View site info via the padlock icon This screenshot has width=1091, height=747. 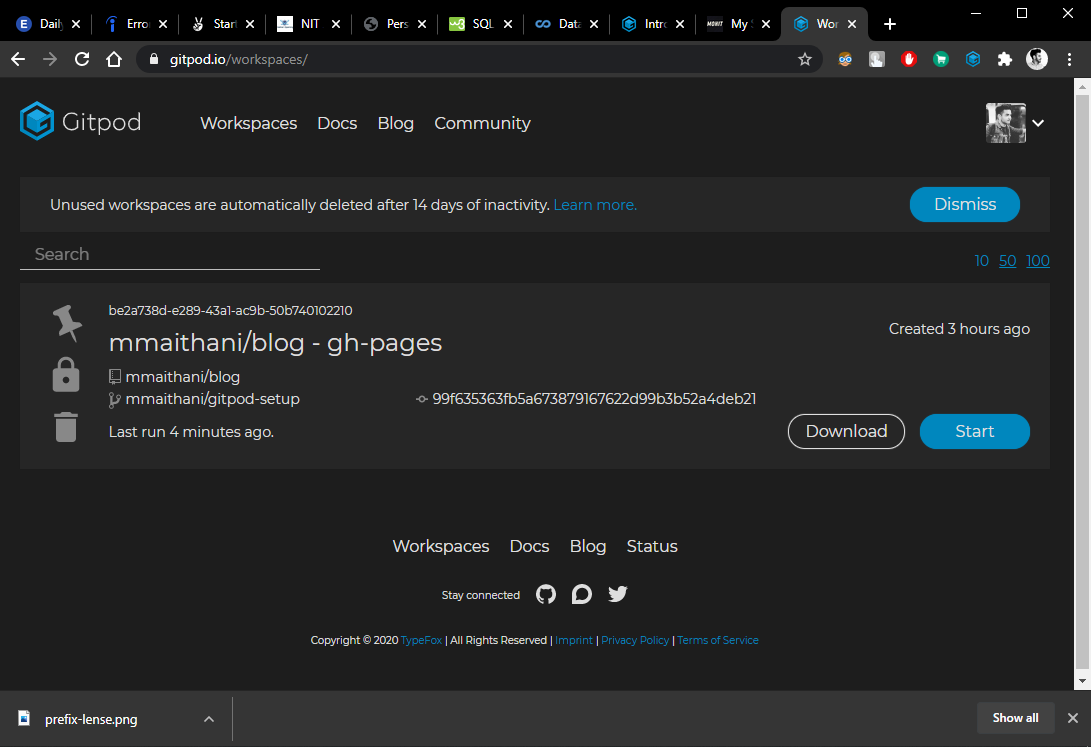154,59
